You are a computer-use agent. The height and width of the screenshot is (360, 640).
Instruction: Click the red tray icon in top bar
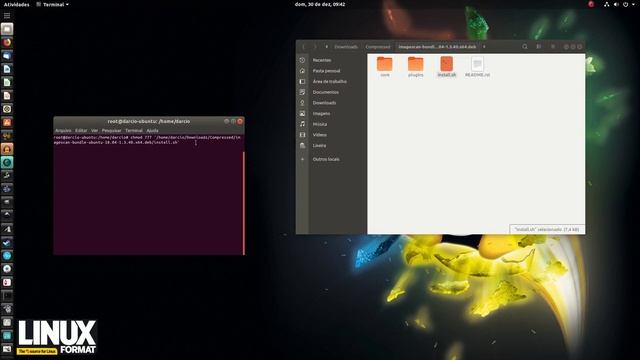click(591, 4)
